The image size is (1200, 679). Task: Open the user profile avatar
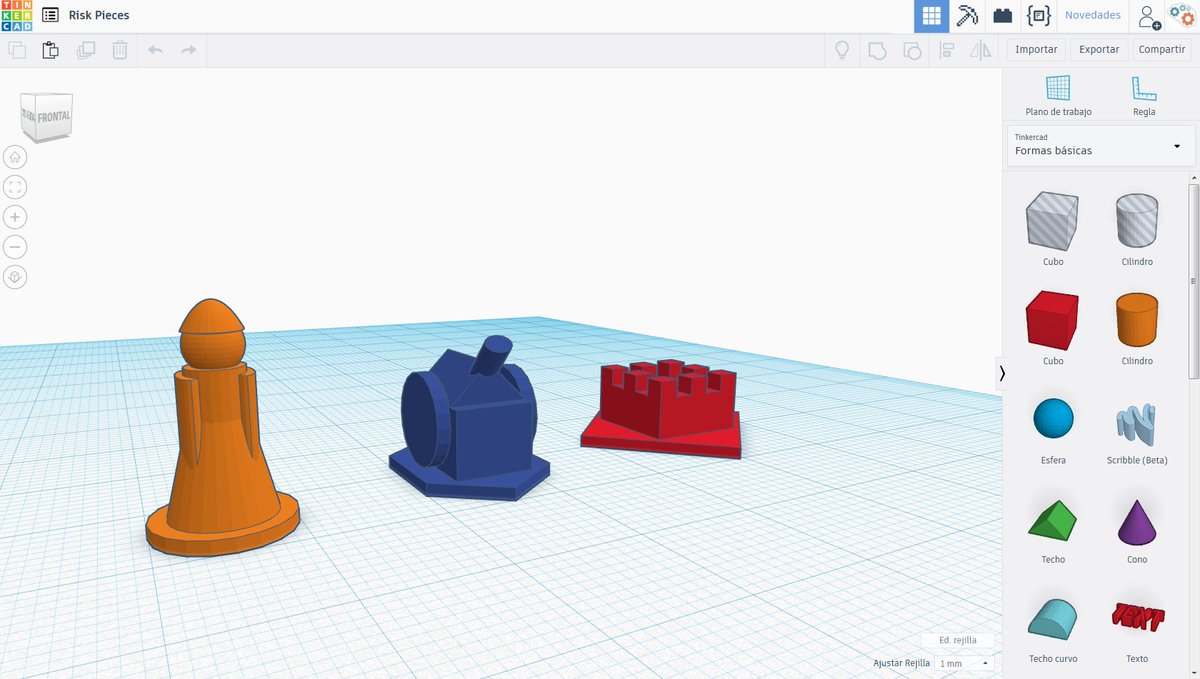pyautogui.click(x=1181, y=16)
